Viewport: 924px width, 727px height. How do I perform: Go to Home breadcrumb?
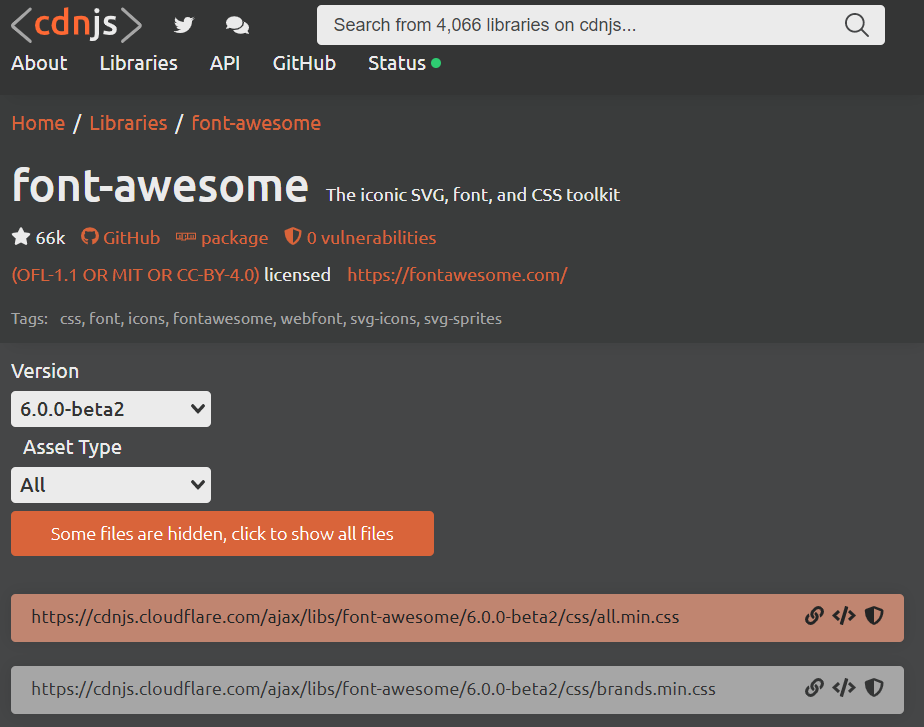point(38,123)
